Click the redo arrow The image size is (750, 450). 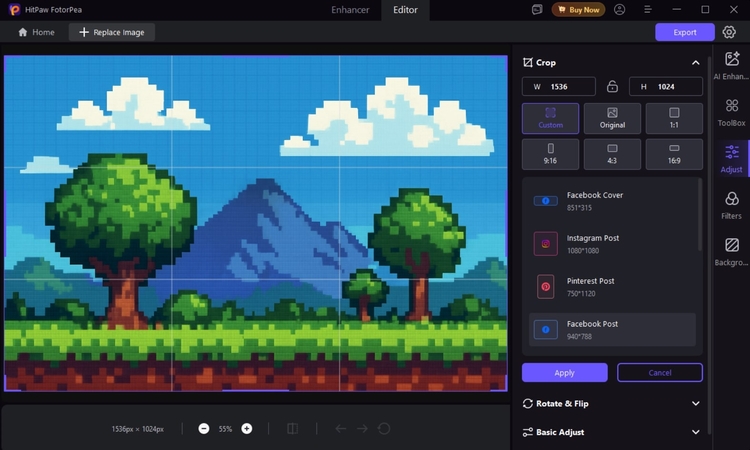(362, 428)
